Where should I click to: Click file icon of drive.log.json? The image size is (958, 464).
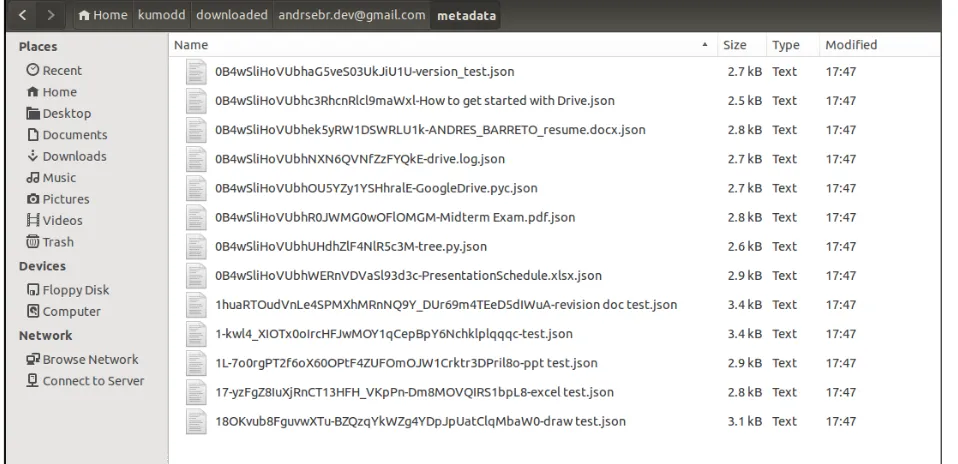click(x=197, y=159)
